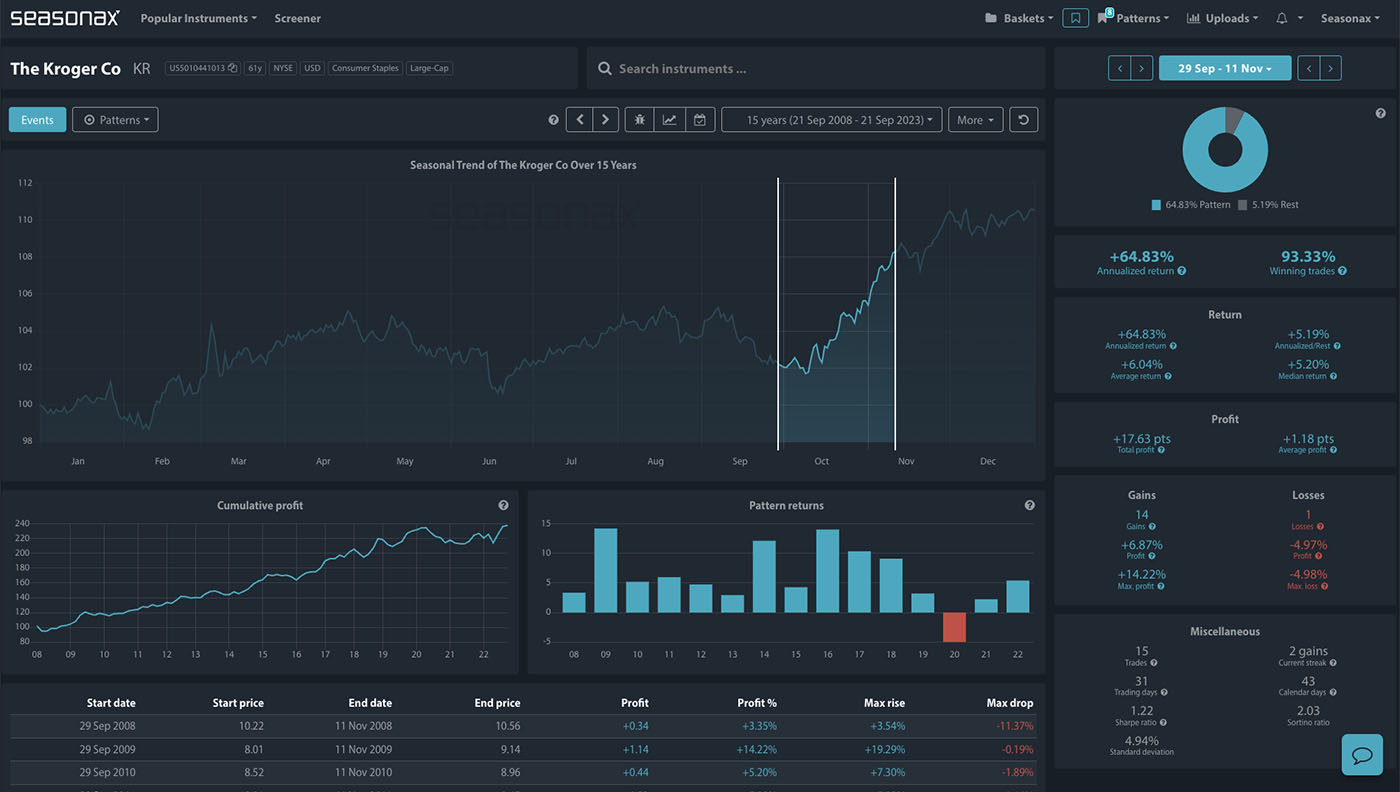Toggle the Pattern series in donut legend
Viewport: 1400px width, 792px height.
point(1189,205)
